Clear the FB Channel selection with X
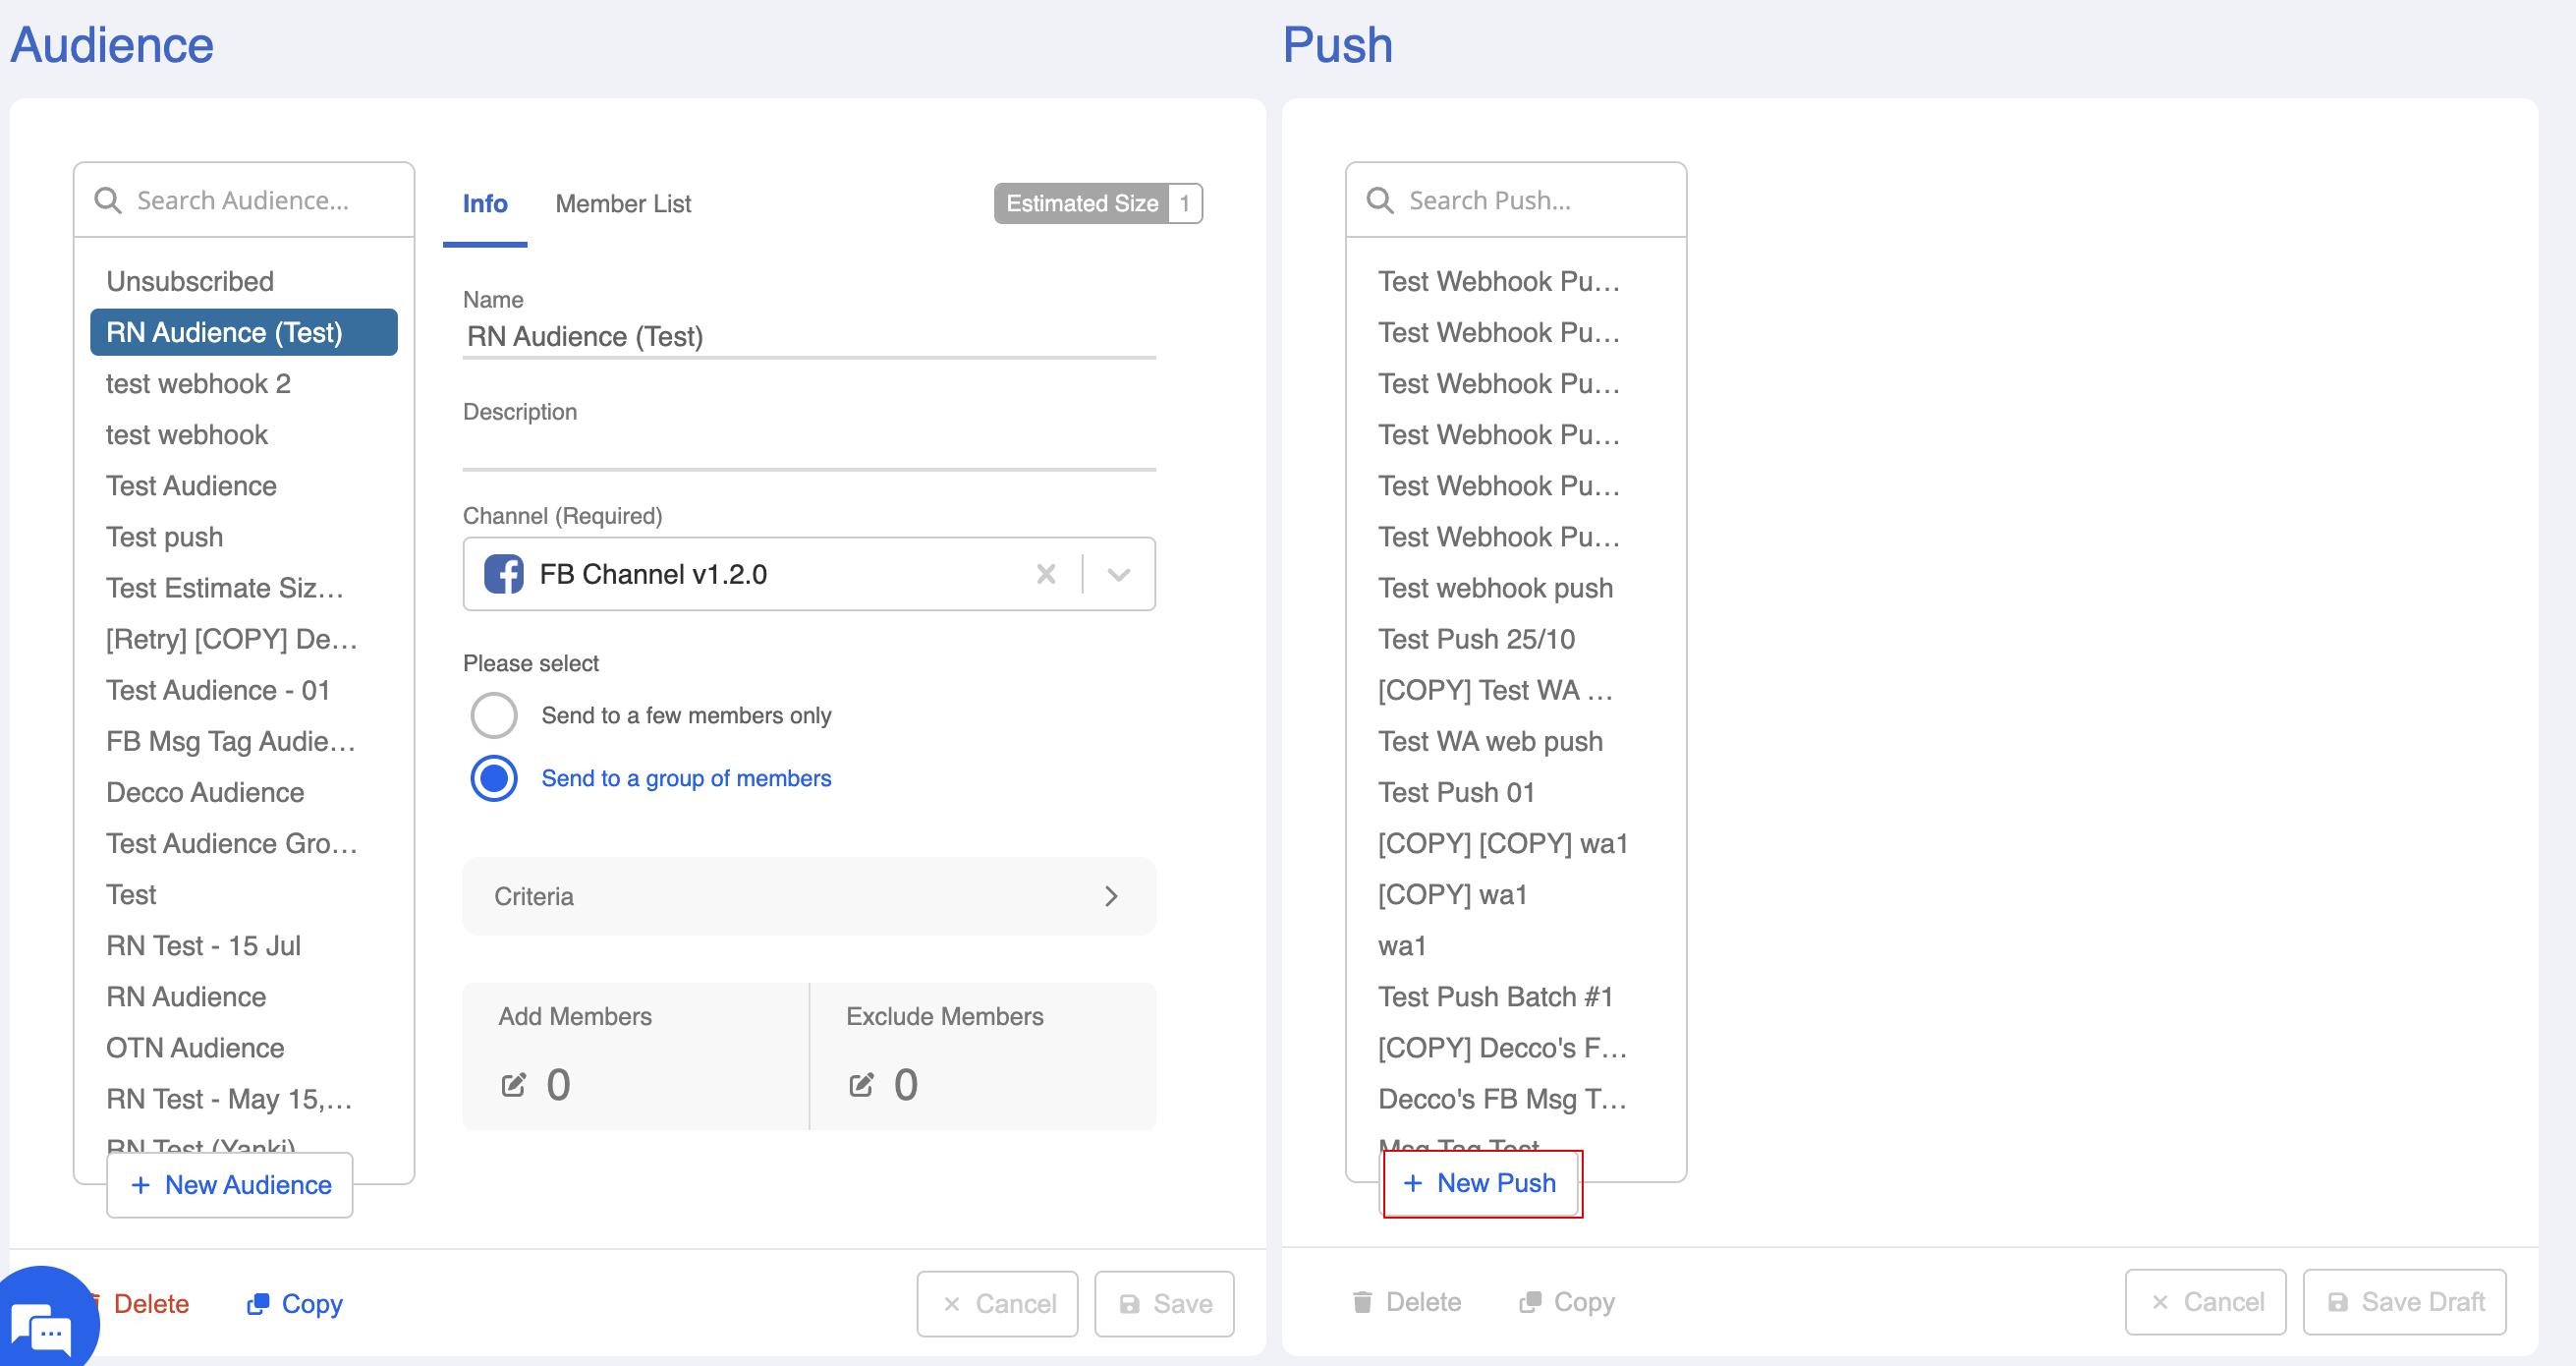The image size is (2576, 1366). tap(1046, 574)
